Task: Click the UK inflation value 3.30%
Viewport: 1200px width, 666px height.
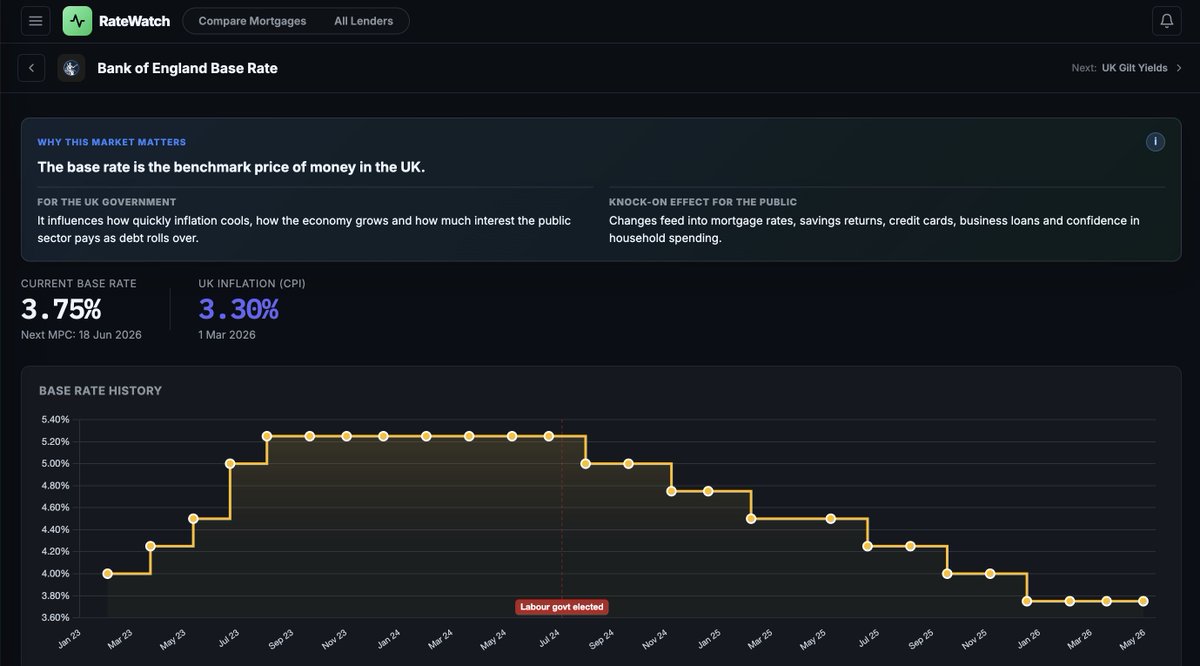Action: tap(238, 310)
